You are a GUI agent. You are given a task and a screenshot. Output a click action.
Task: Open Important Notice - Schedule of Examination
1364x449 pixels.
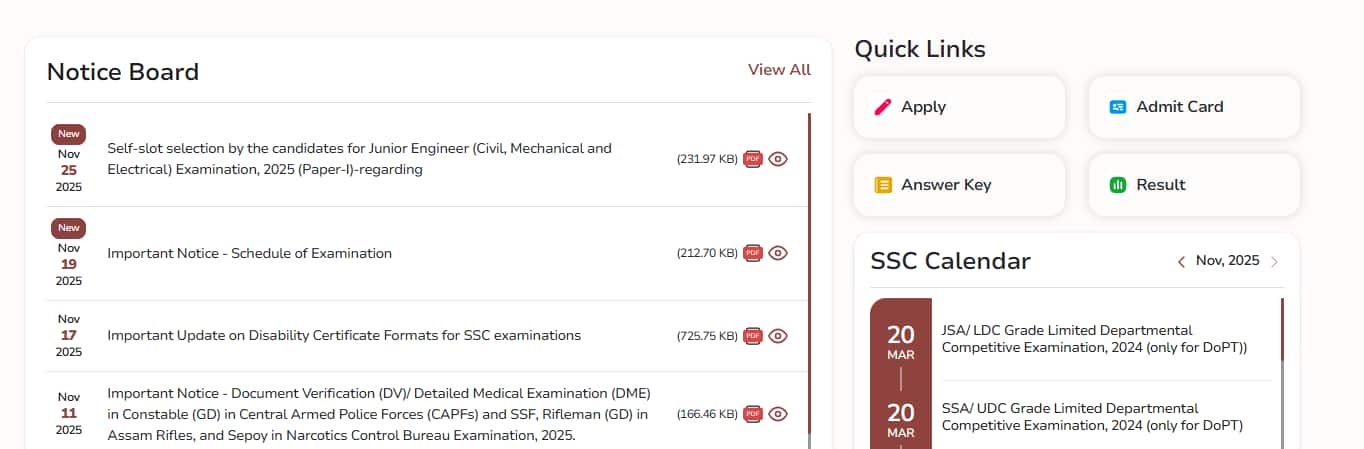[x=250, y=253]
